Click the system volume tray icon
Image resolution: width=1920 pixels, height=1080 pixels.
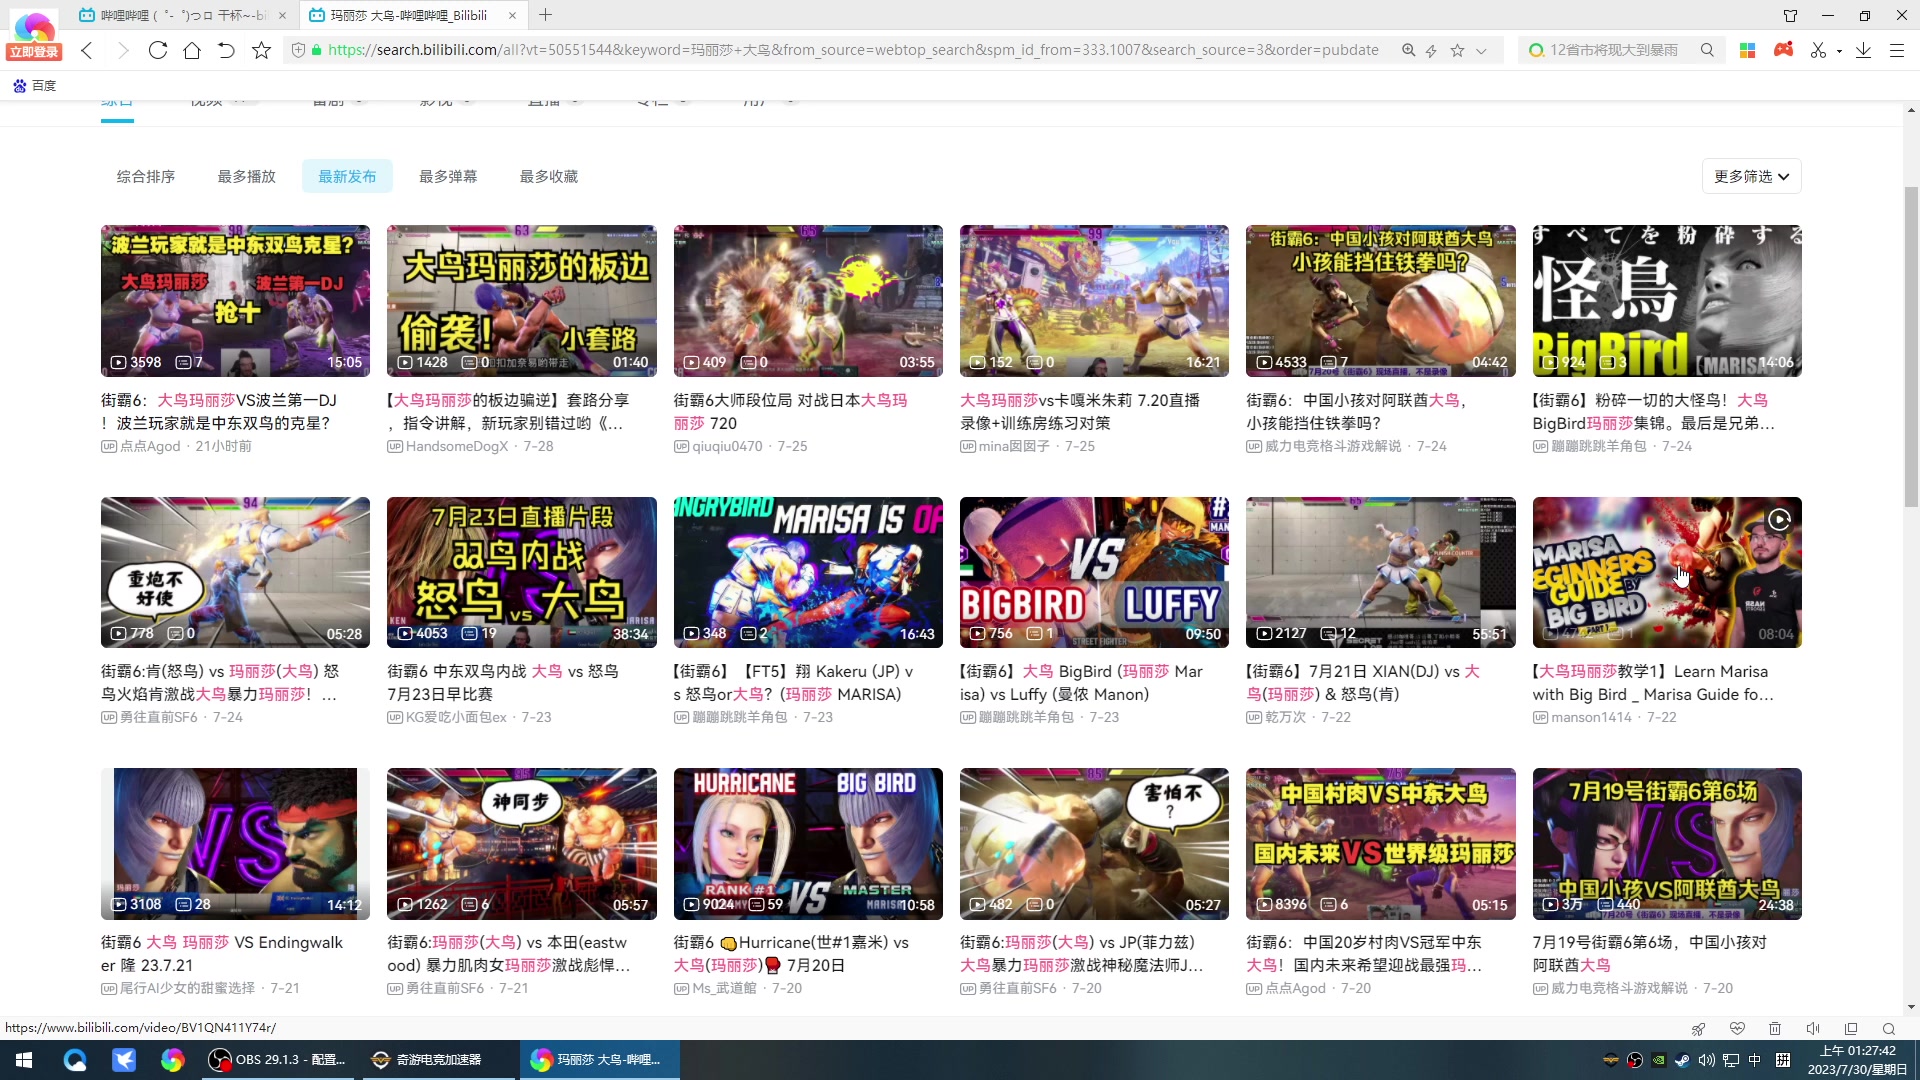(x=1707, y=1060)
